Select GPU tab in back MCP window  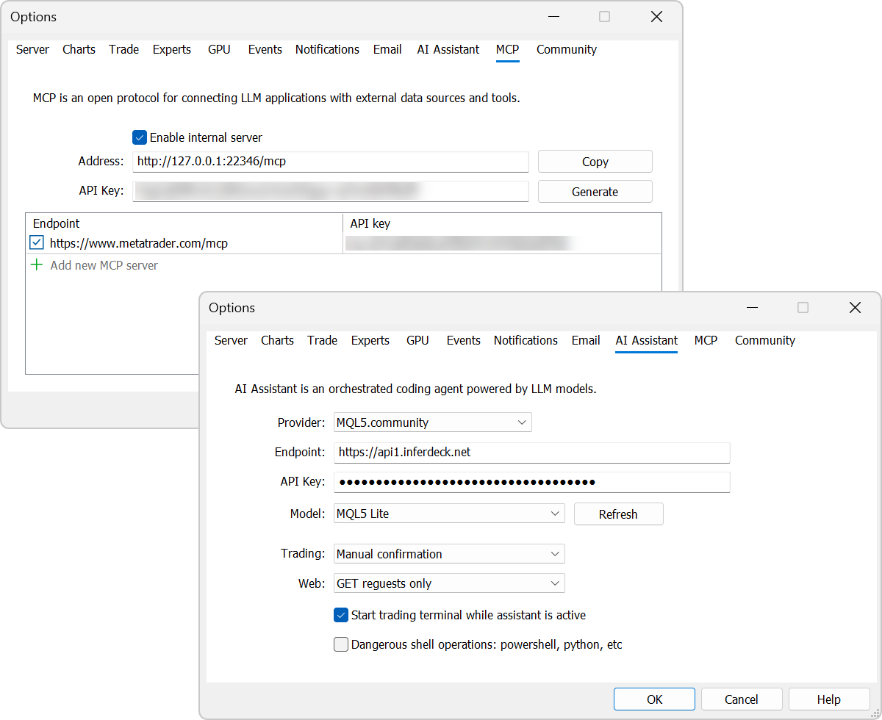tap(219, 50)
